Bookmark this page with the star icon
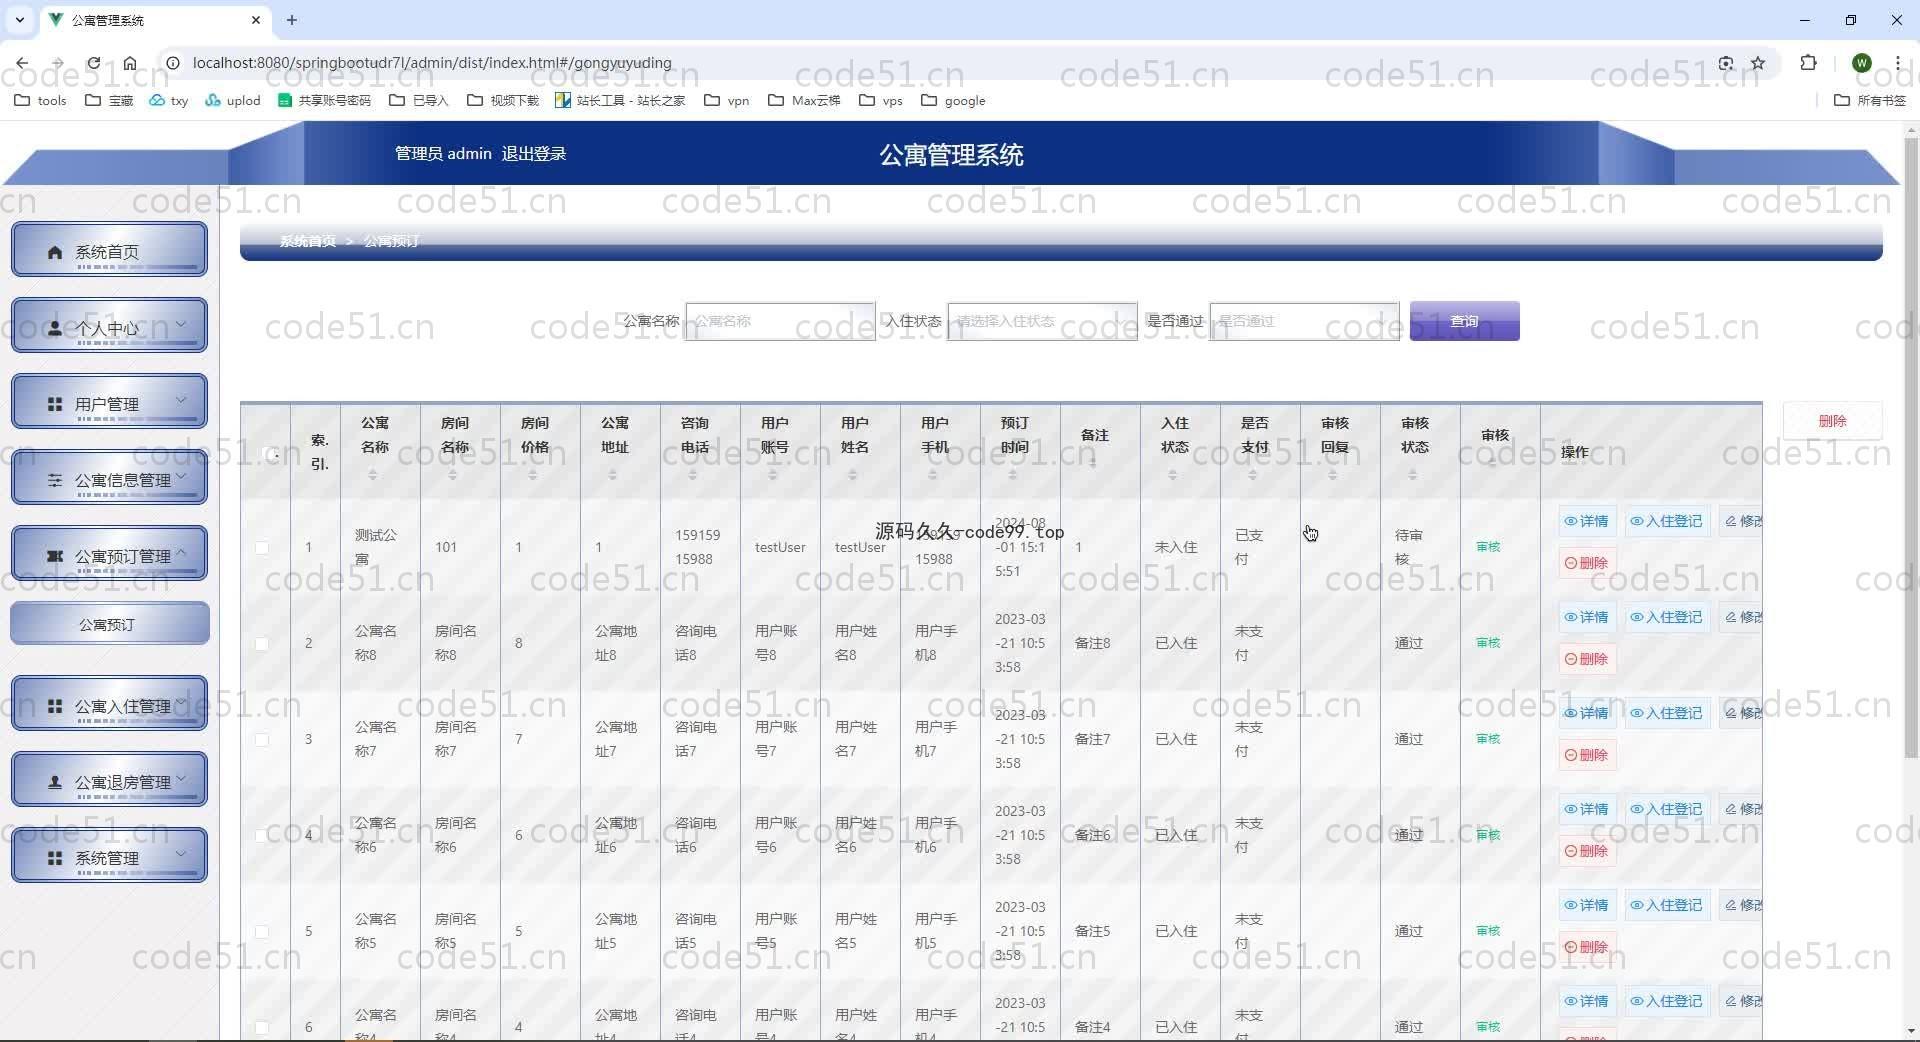Screen dimensions: 1920x1042 (x=1758, y=63)
